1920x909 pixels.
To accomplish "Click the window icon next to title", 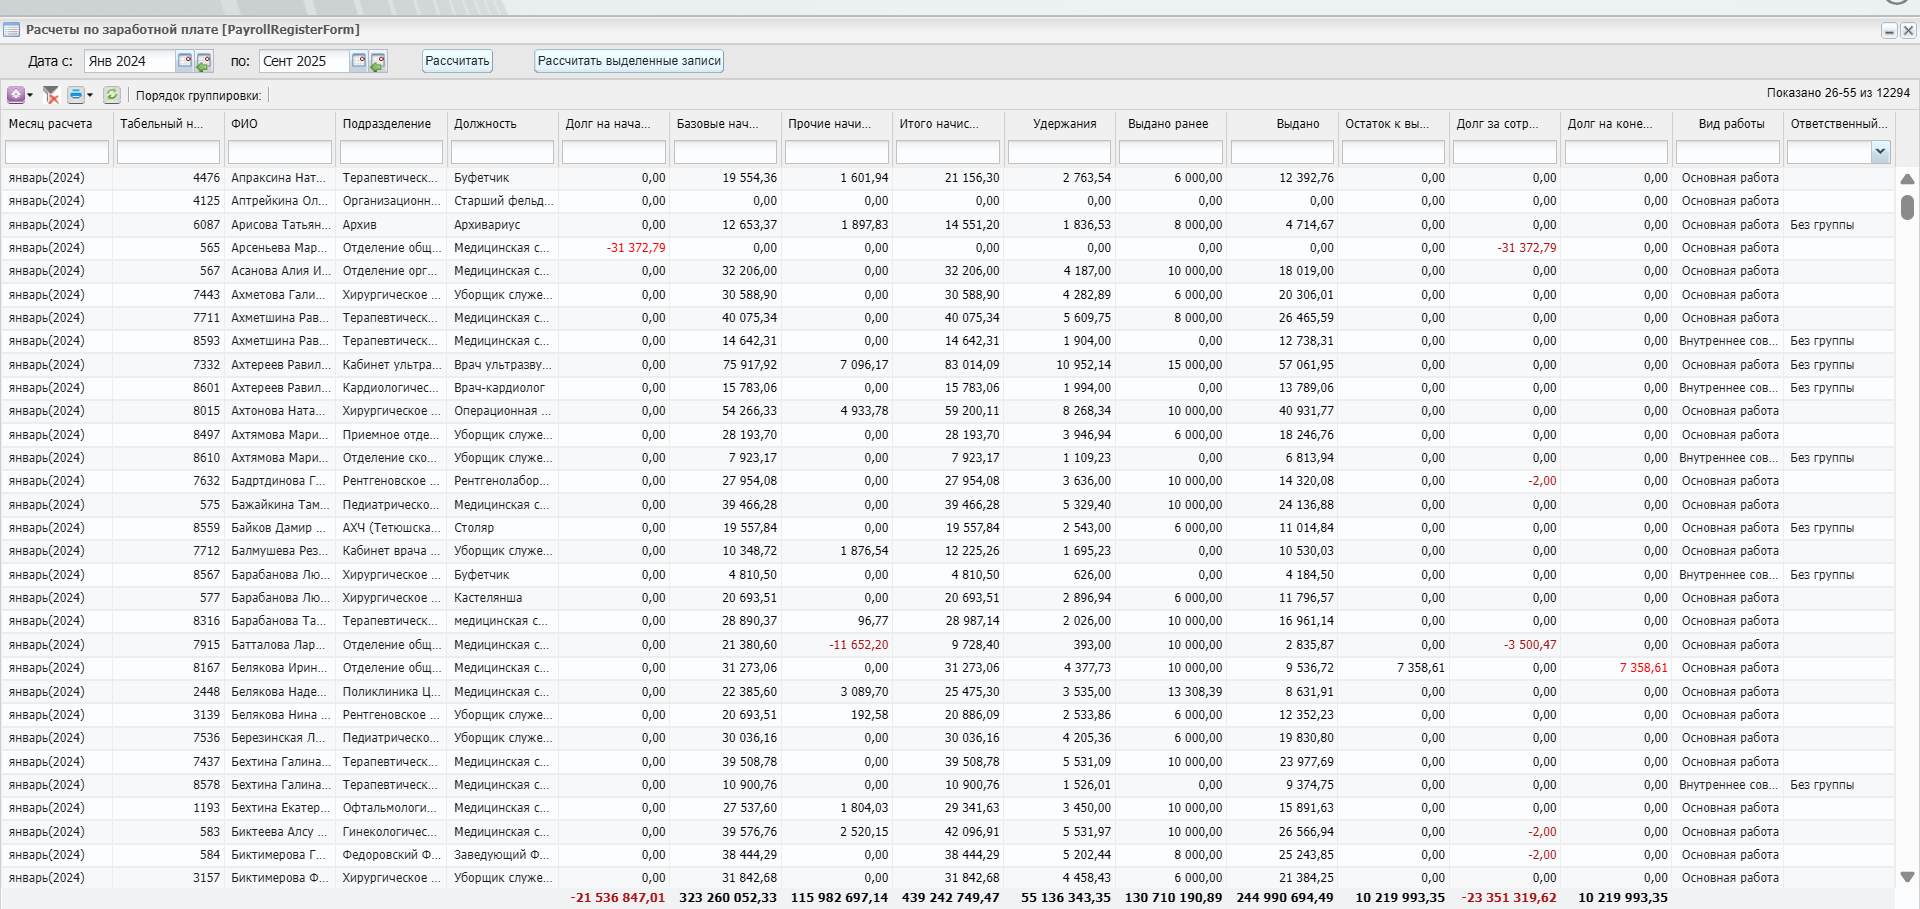I will click(12, 30).
